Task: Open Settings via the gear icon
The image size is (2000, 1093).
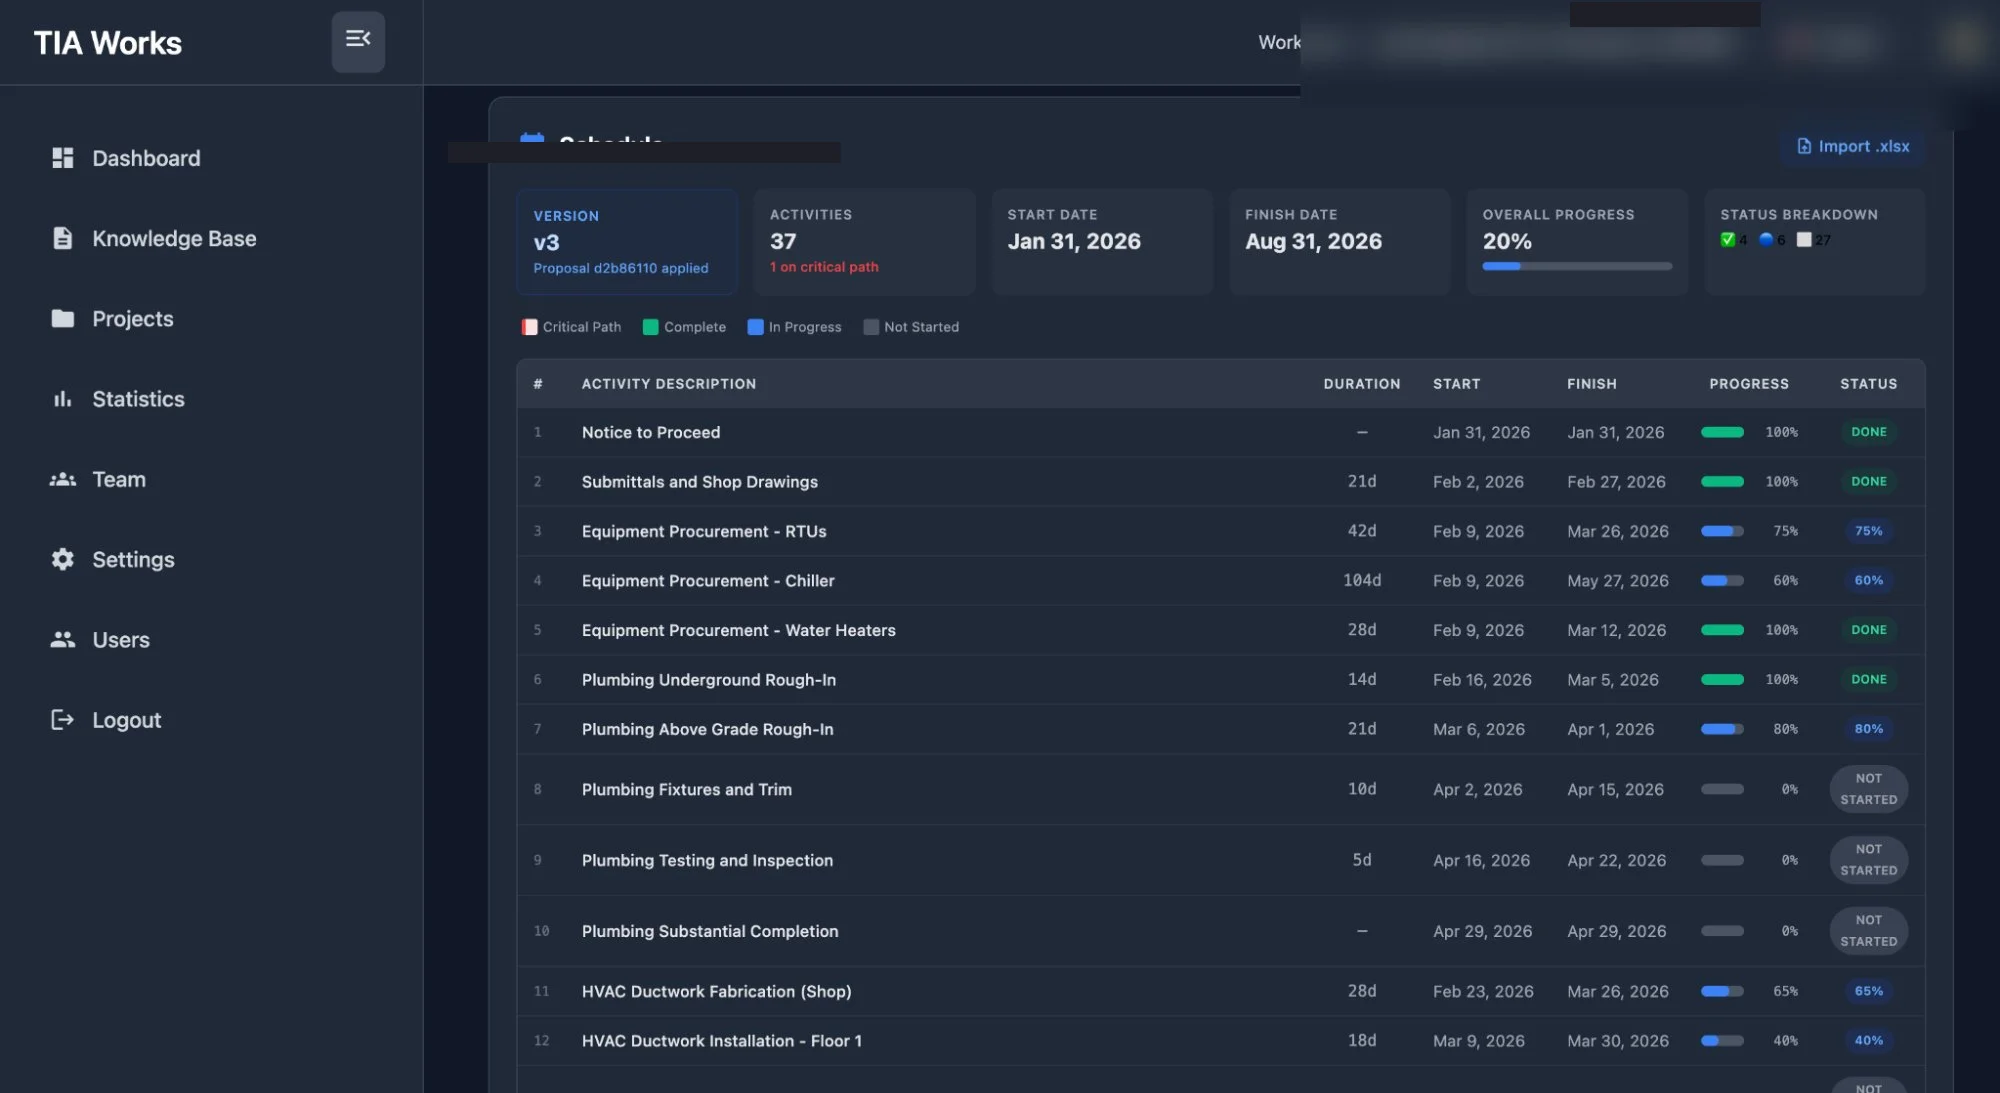Action: [x=62, y=559]
